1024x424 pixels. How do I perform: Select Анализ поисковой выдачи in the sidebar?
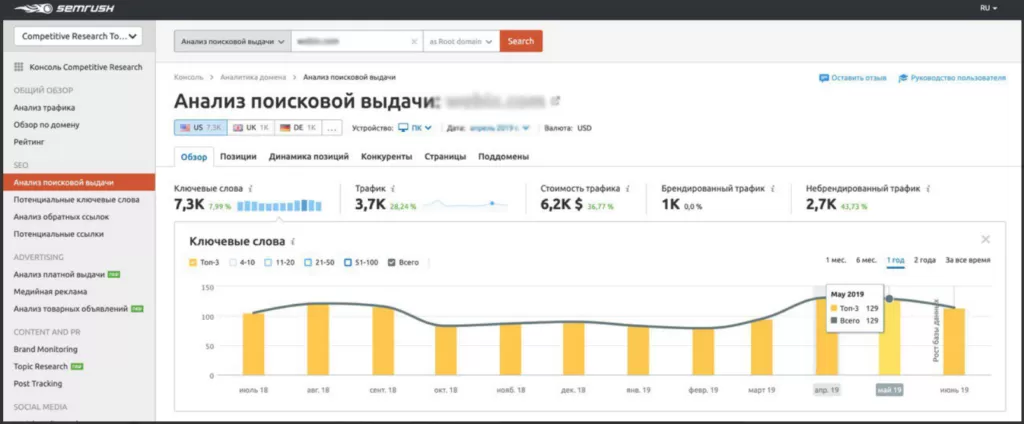pos(78,182)
